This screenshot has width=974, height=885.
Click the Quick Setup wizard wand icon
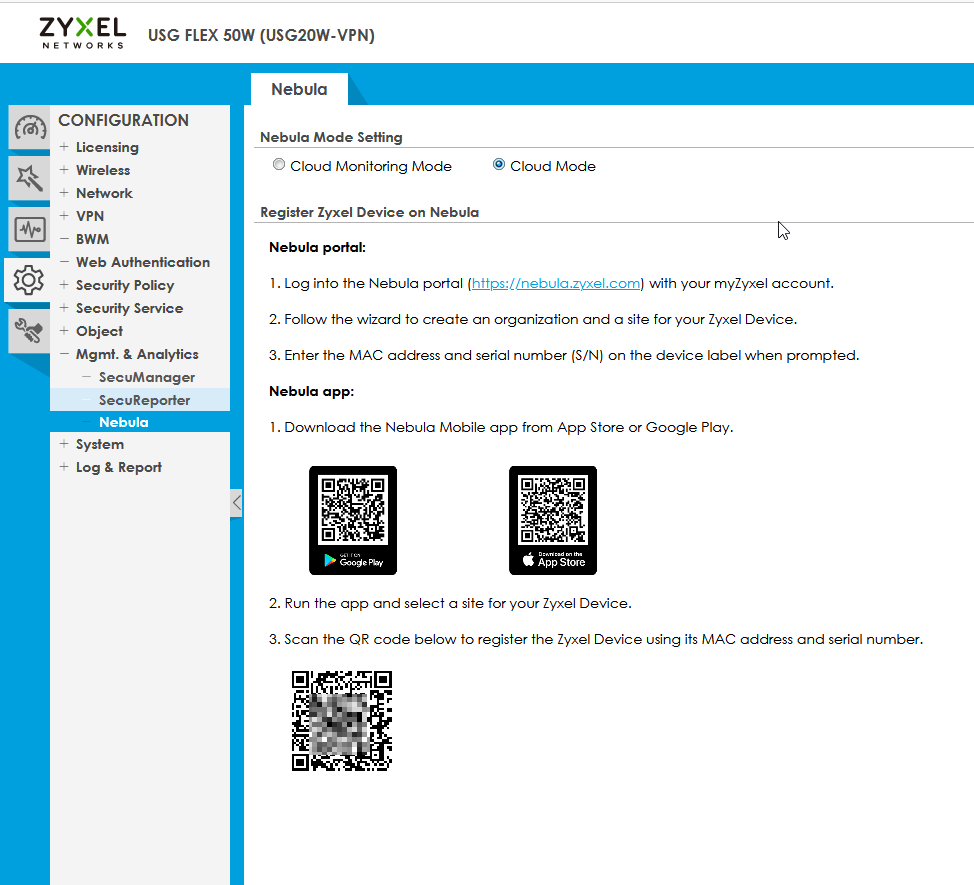coord(29,180)
